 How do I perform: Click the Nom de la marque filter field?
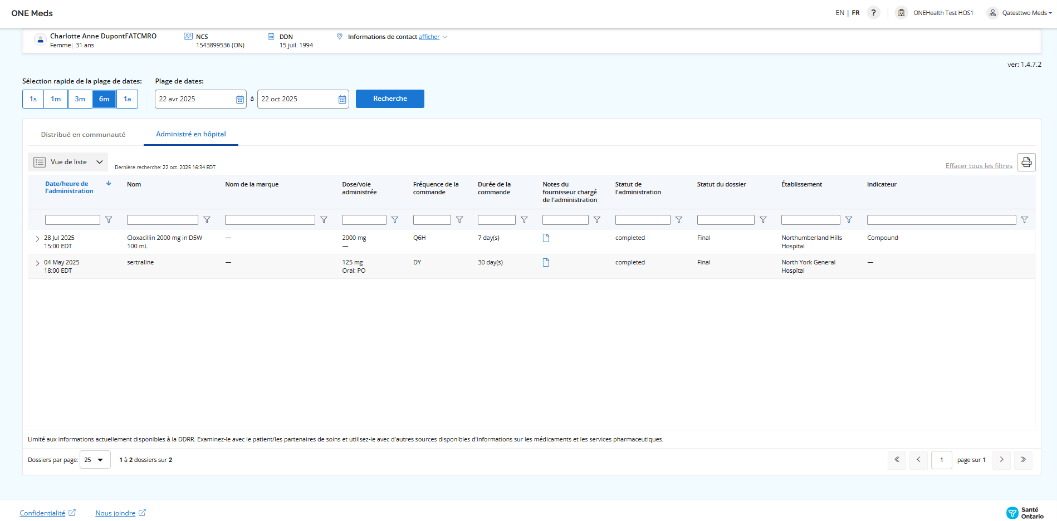tap(270, 220)
